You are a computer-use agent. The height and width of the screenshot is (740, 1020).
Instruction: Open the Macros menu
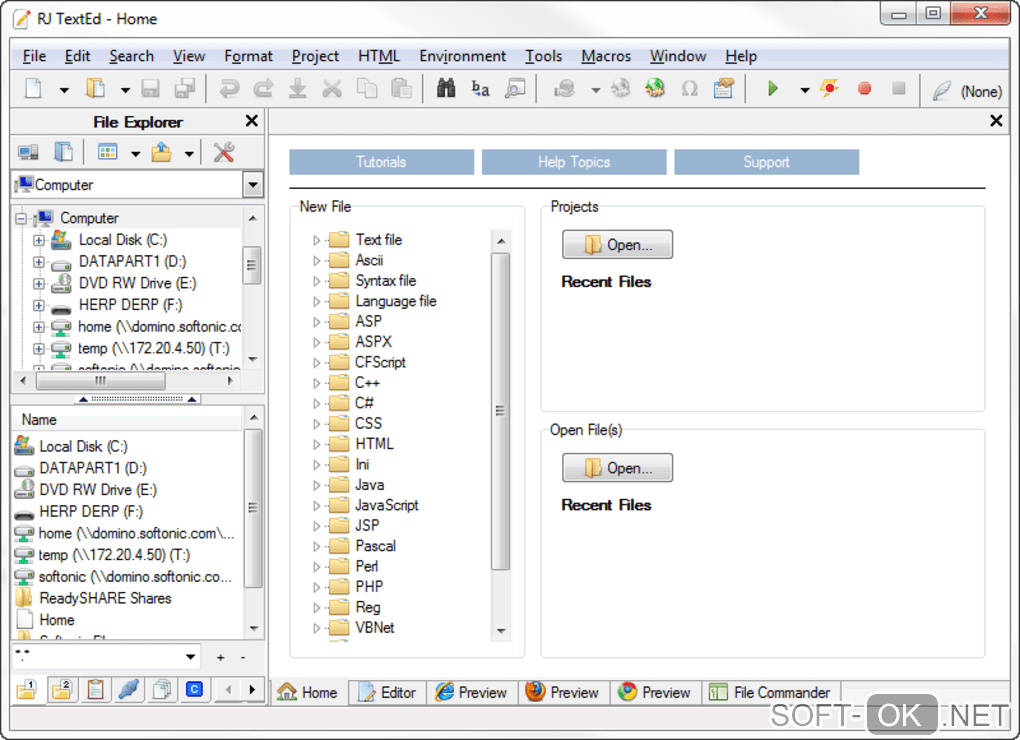606,57
